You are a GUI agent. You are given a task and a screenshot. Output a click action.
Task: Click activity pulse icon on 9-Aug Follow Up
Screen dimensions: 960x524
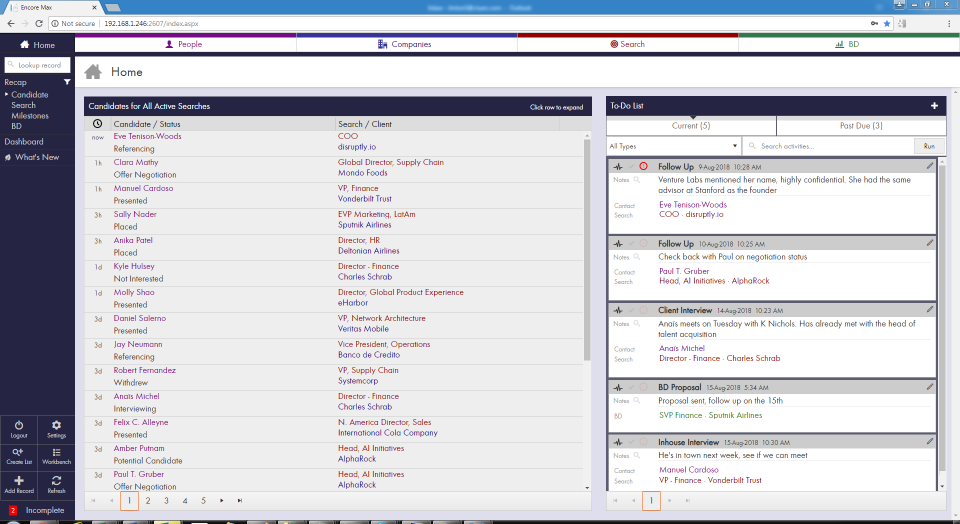(x=618, y=167)
